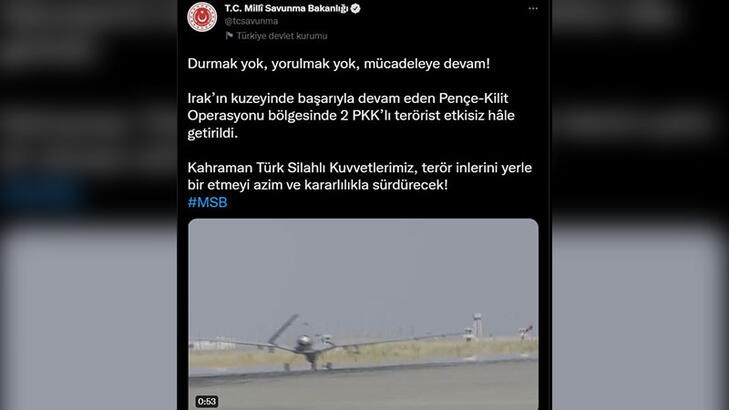Image resolution: width=729 pixels, height=410 pixels.
Task: Click the blurred dark area left of tweet header
Action: coord(88,28)
